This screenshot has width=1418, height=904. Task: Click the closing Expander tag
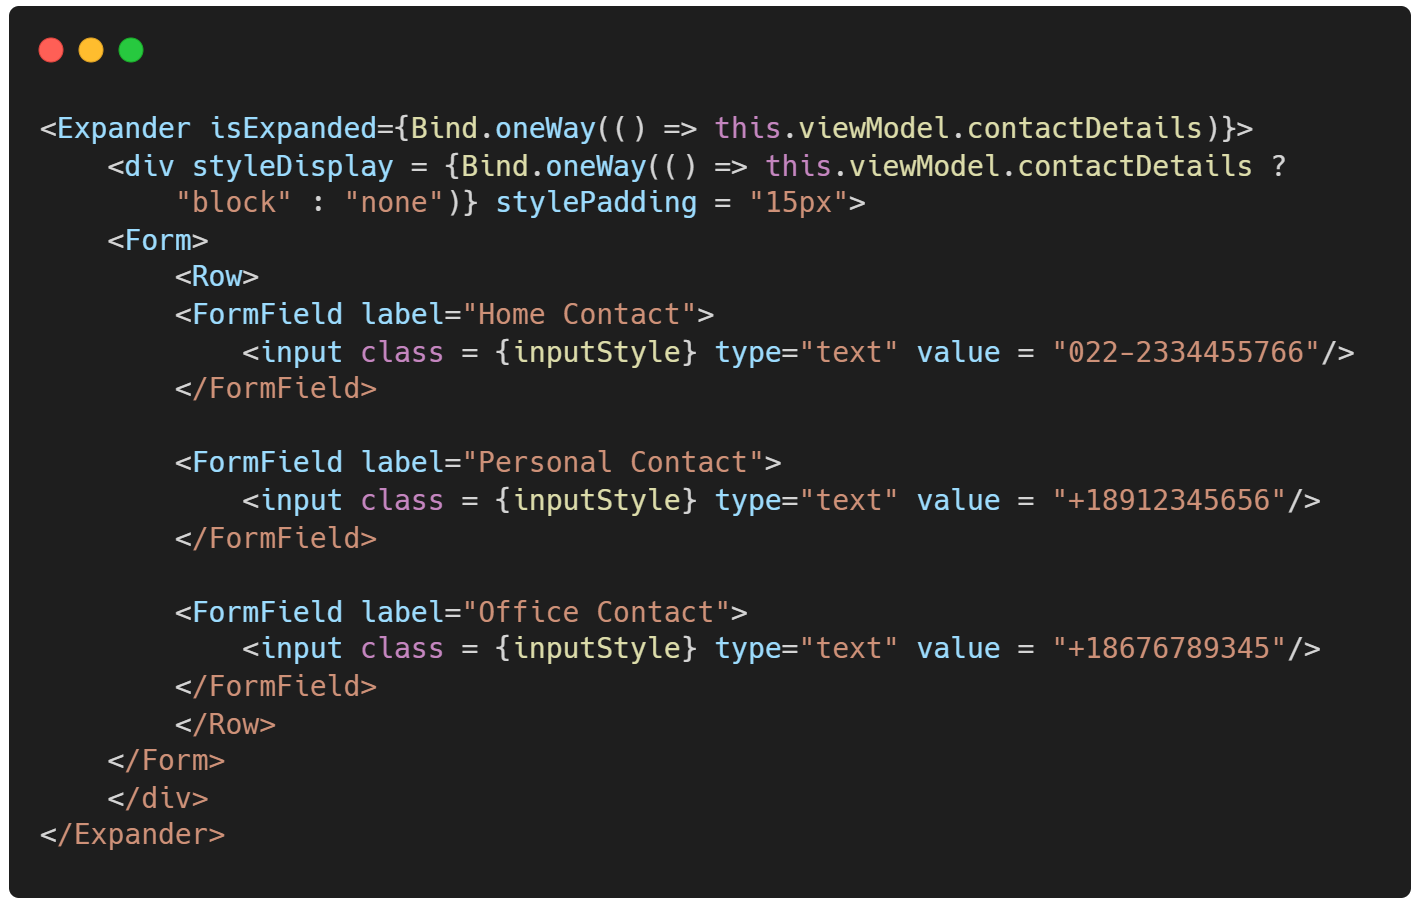[x=133, y=835]
